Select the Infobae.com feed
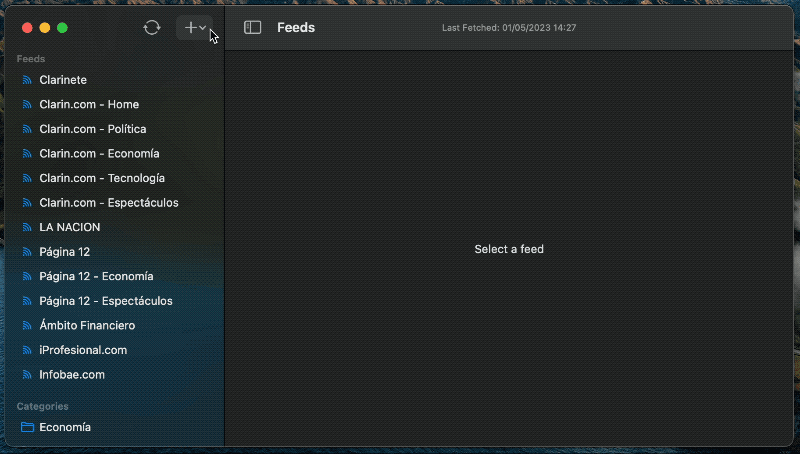The image size is (800, 454). pos(71,374)
